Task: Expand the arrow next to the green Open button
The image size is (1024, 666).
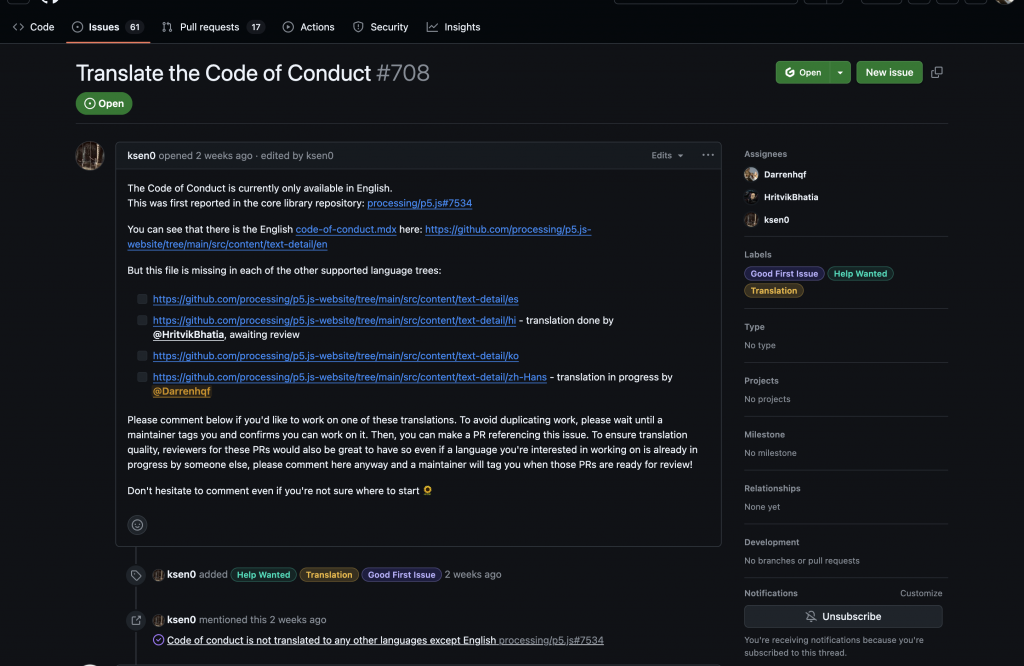Action: (x=840, y=72)
